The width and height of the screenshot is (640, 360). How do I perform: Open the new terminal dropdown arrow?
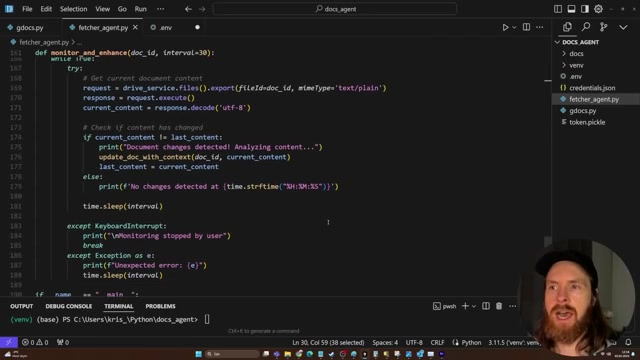click(x=474, y=306)
